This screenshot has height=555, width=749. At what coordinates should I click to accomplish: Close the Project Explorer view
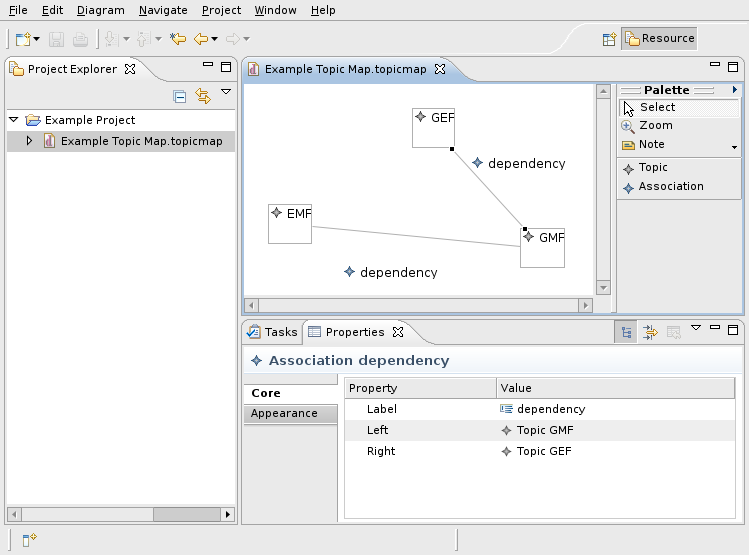[130, 69]
